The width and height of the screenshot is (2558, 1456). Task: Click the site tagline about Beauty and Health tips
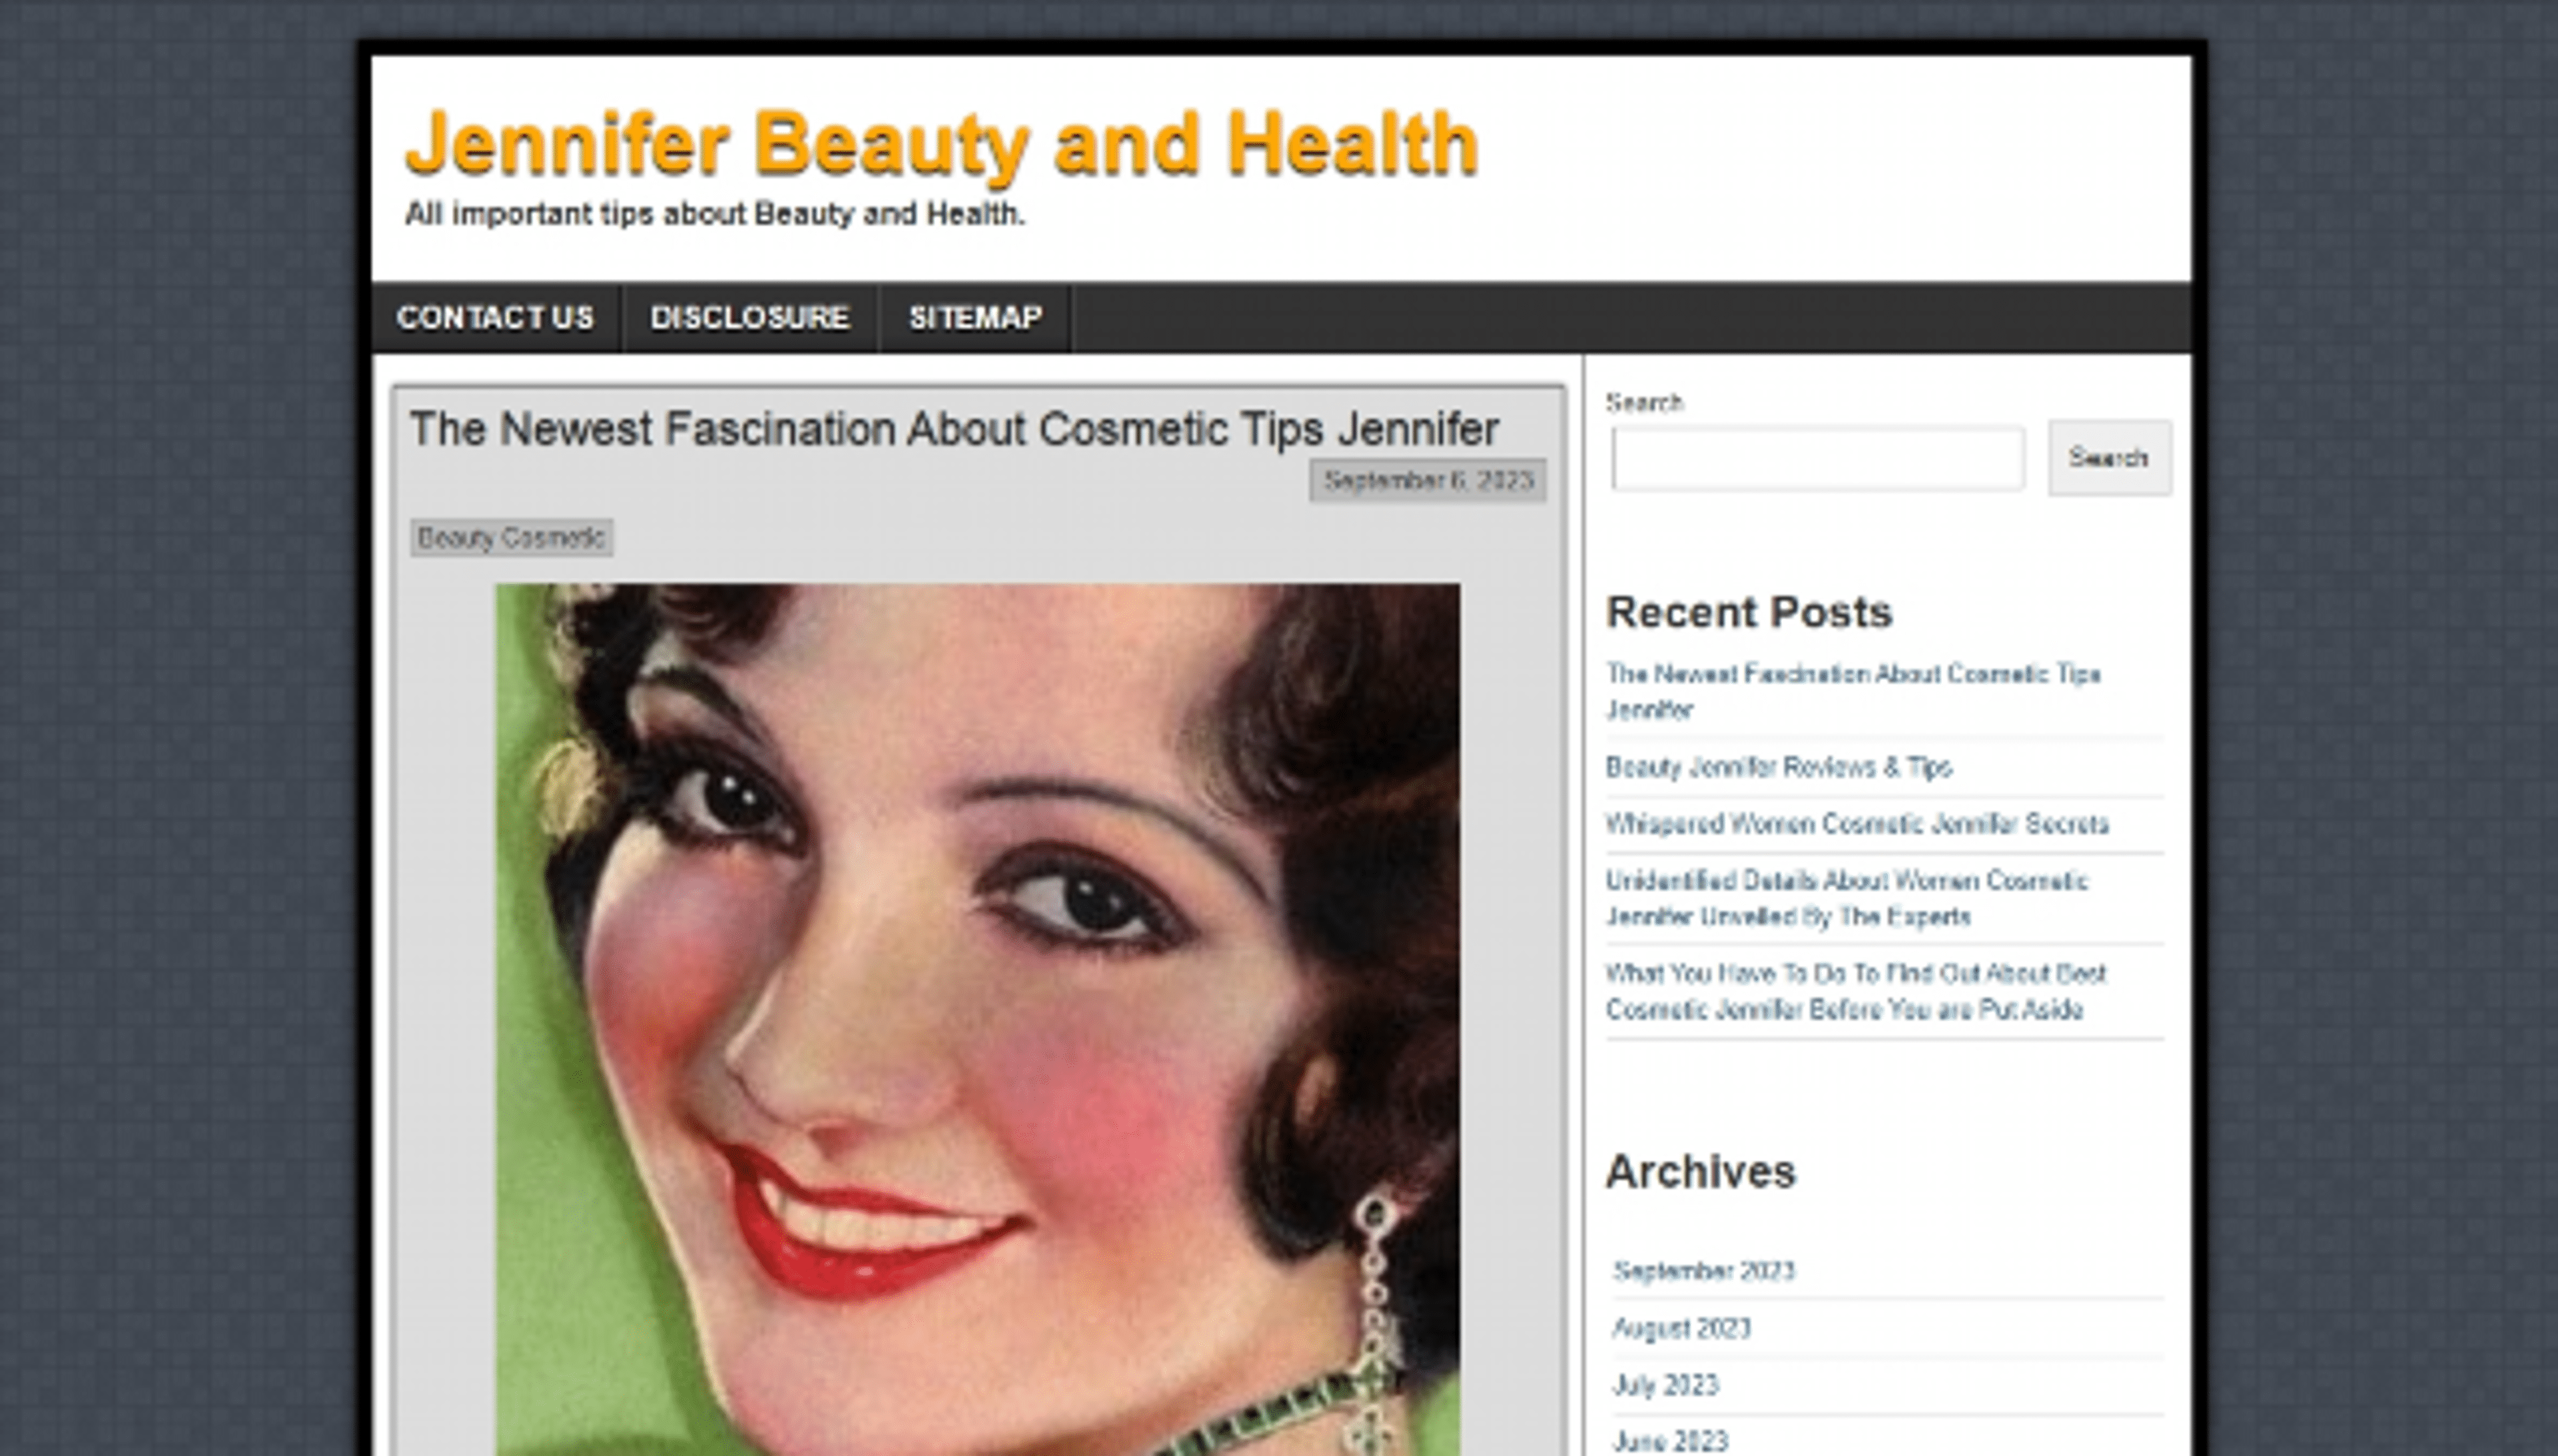coord(715,213)
